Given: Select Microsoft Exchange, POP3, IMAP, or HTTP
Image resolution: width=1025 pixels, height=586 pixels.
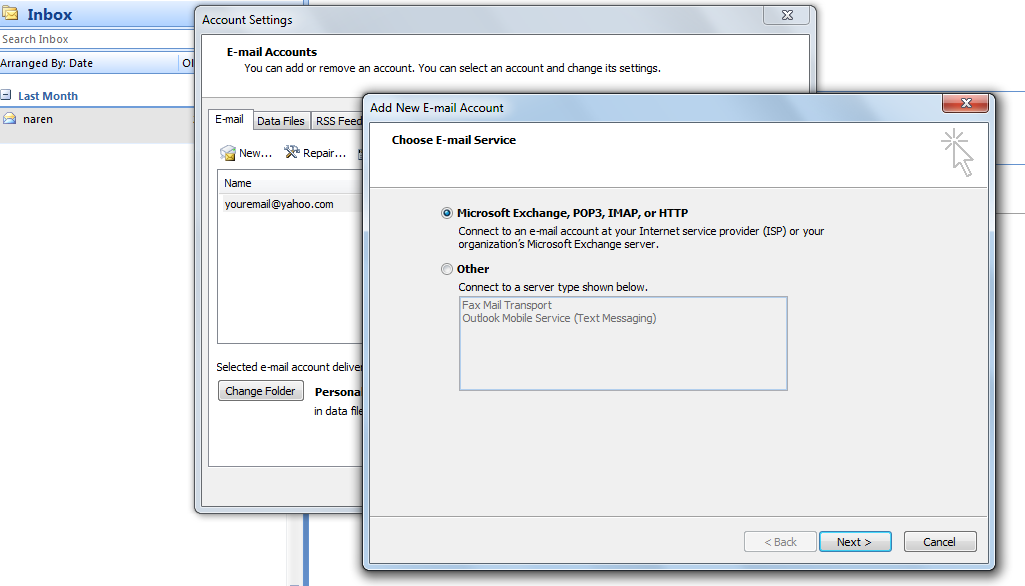Looking at the screenshot, I should [446, 213].
